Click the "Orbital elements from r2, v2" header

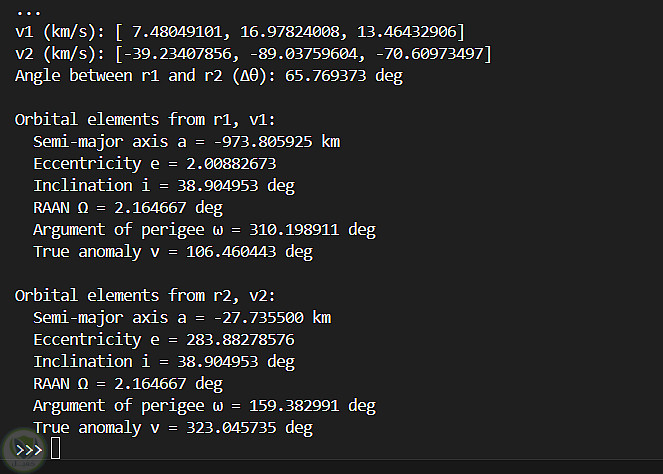[x=143, y=295]
